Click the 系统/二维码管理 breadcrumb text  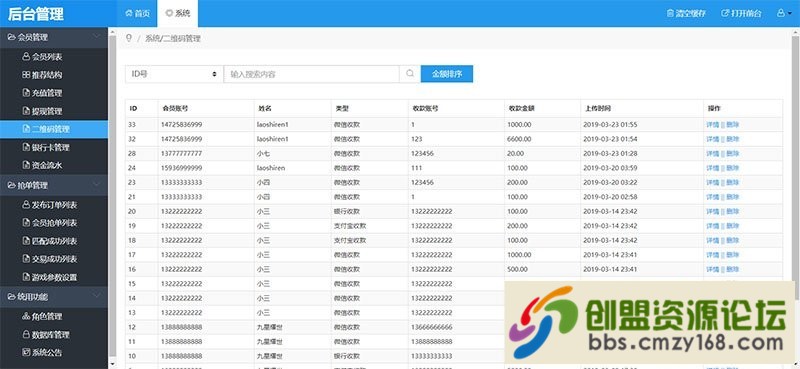tap(173, 38)
